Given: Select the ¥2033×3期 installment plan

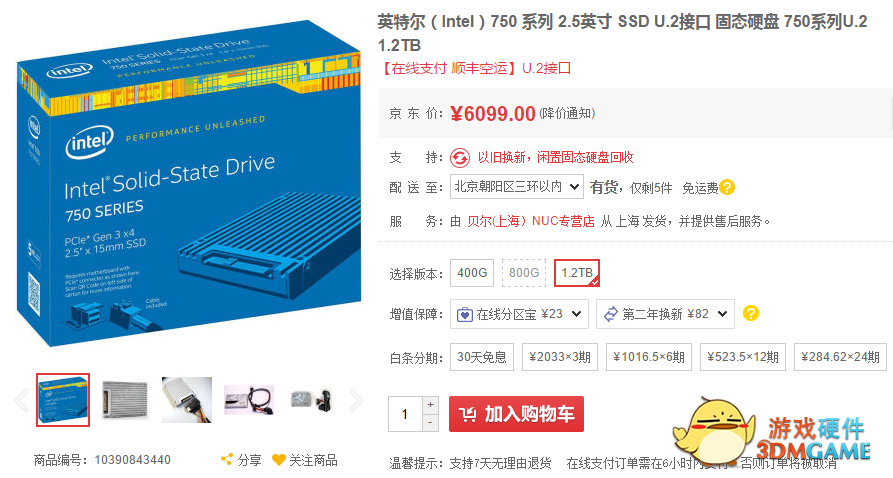Looking at the screenshot, I should (560, 357).
